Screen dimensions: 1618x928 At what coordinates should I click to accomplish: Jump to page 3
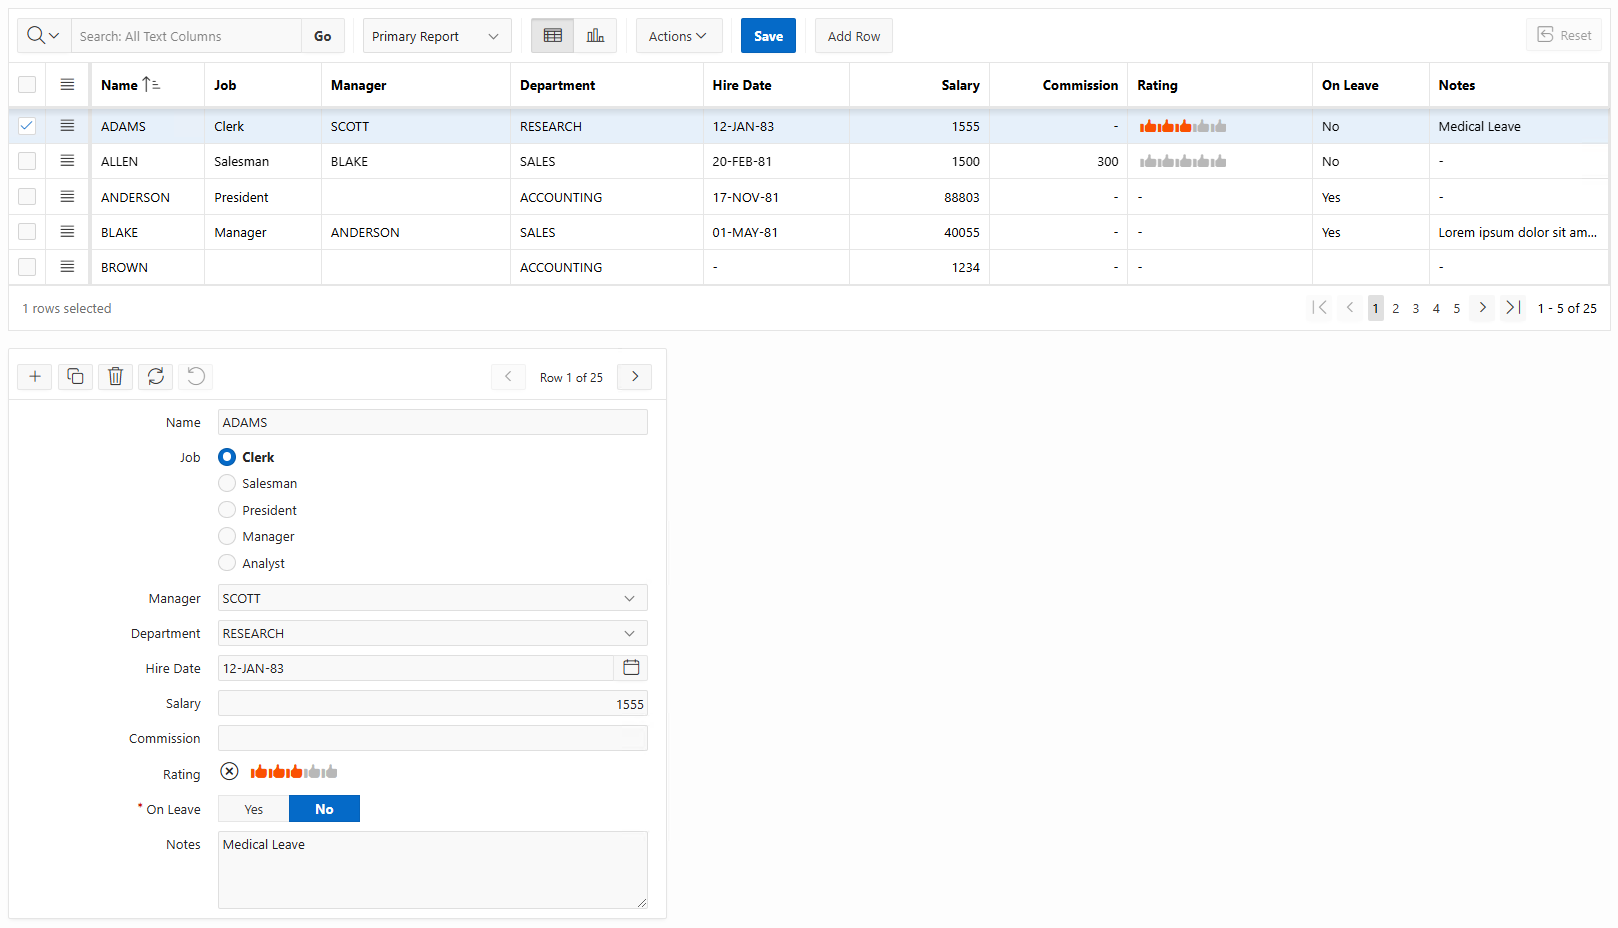(x=1416, y=308)
